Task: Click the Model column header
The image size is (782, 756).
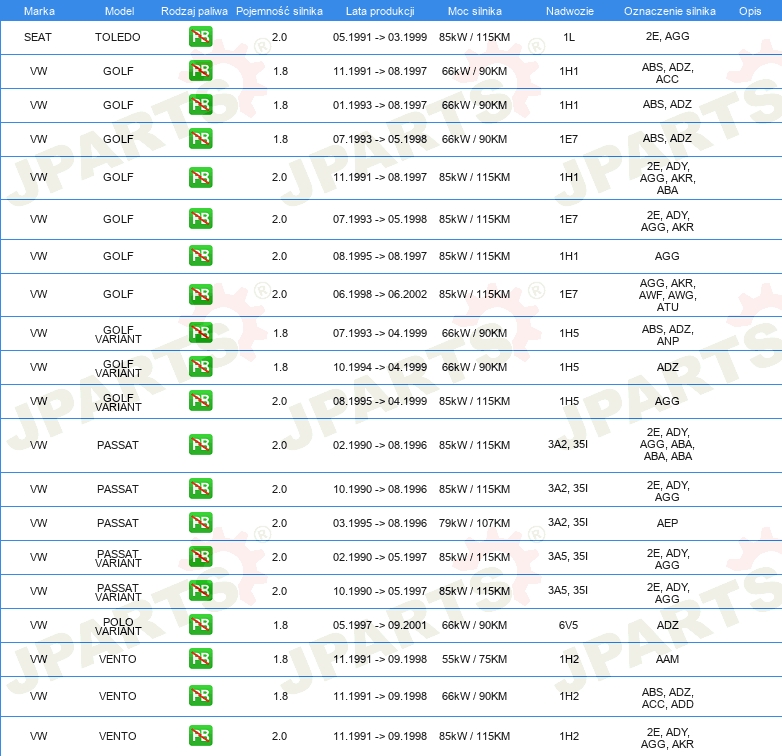Action: click(x=119, y=11)
